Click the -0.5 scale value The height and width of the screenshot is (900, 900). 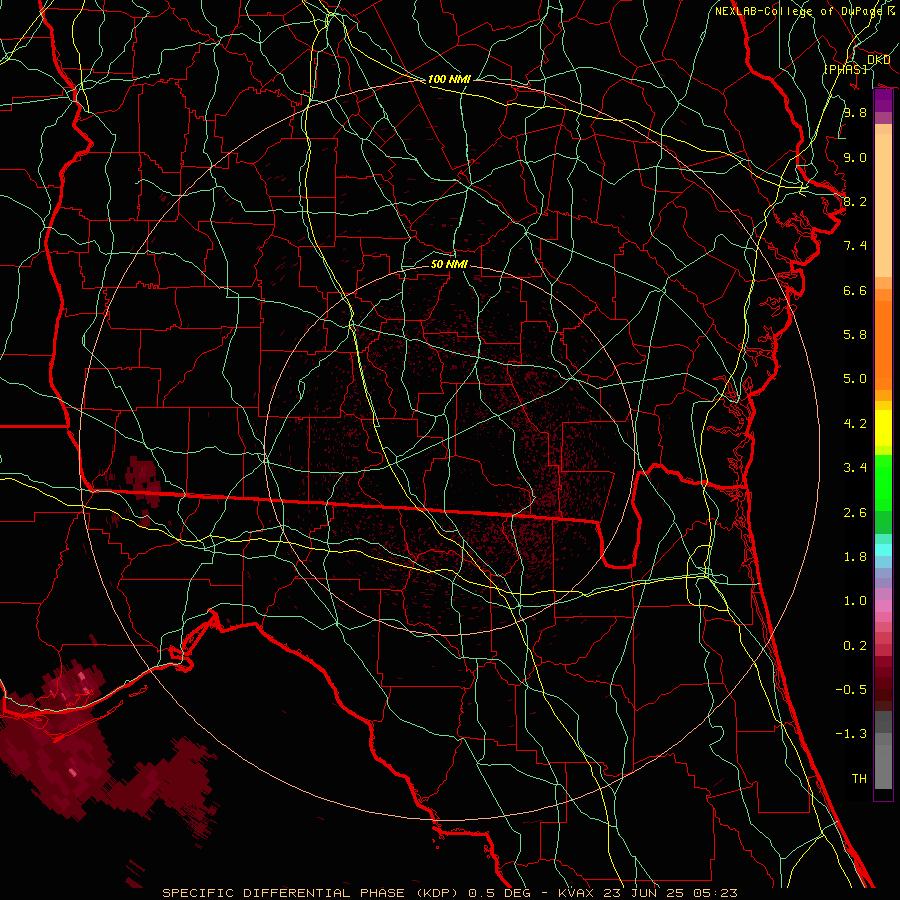tap(851, 690)
